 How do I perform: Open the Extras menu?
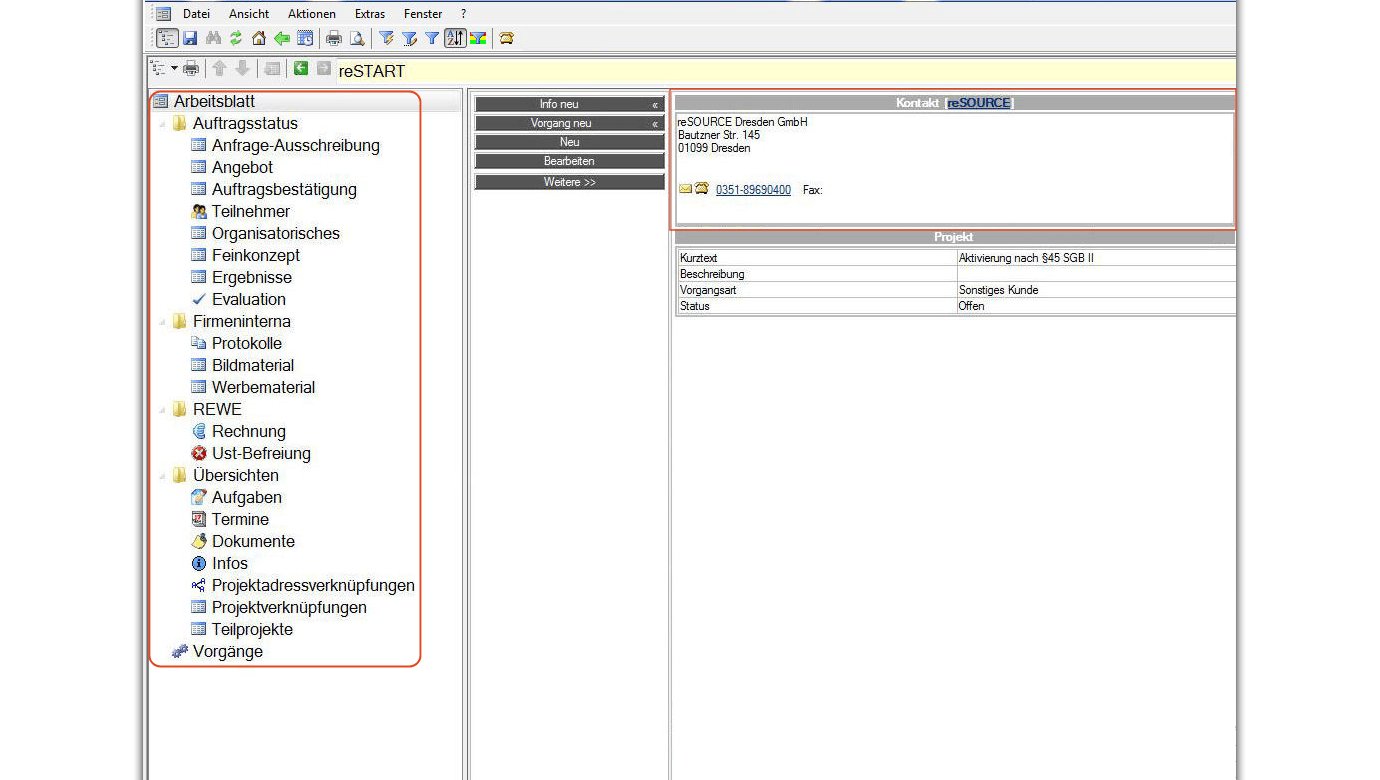coord(369,14)
